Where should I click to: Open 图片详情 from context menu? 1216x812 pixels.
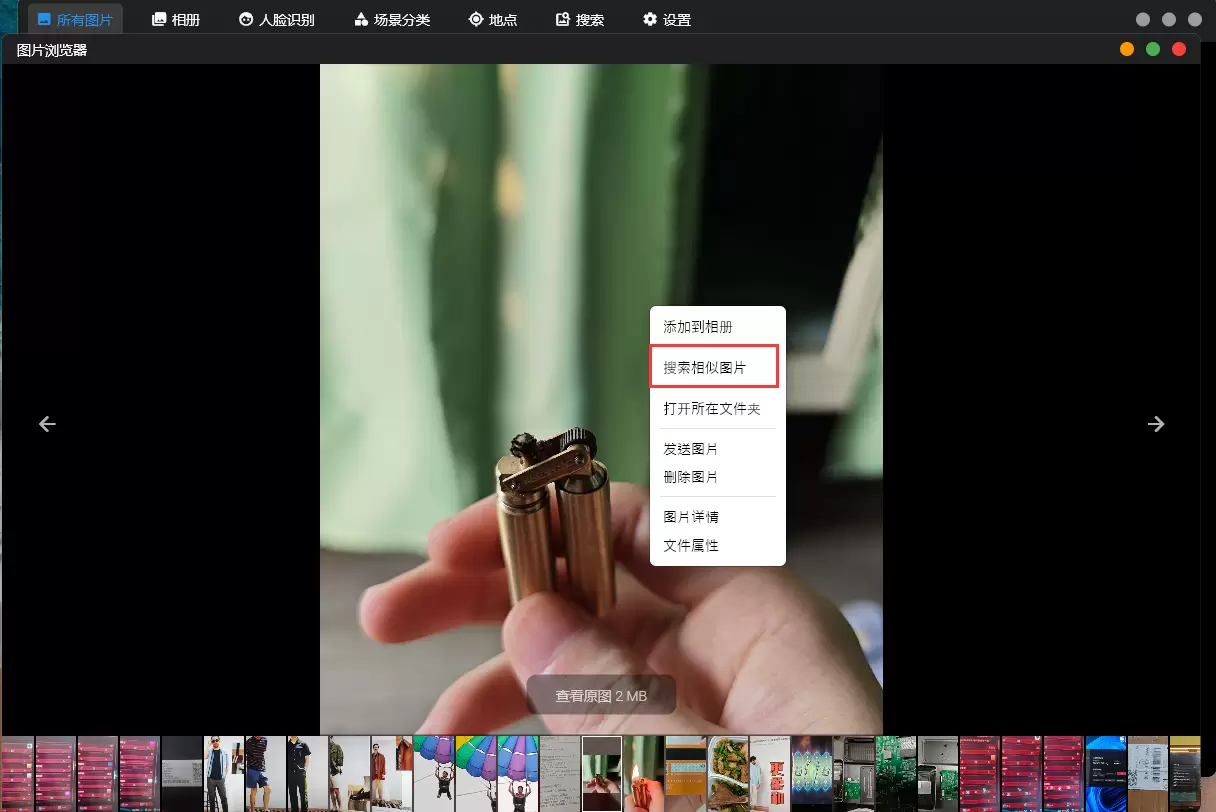691,517
